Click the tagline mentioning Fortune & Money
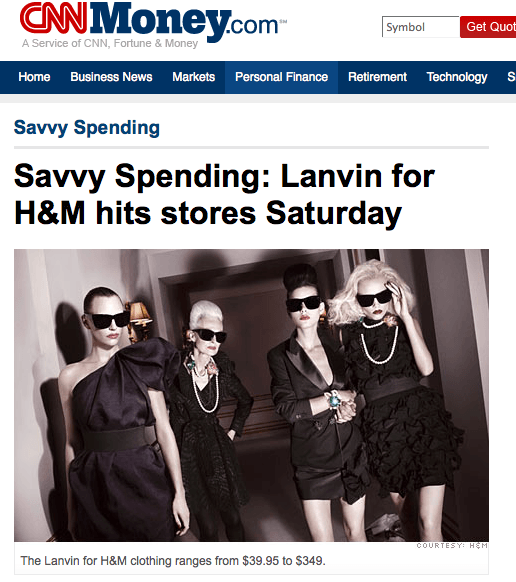Image resolution: width=516 pixels, height=582 pixels. coord(110,43)
